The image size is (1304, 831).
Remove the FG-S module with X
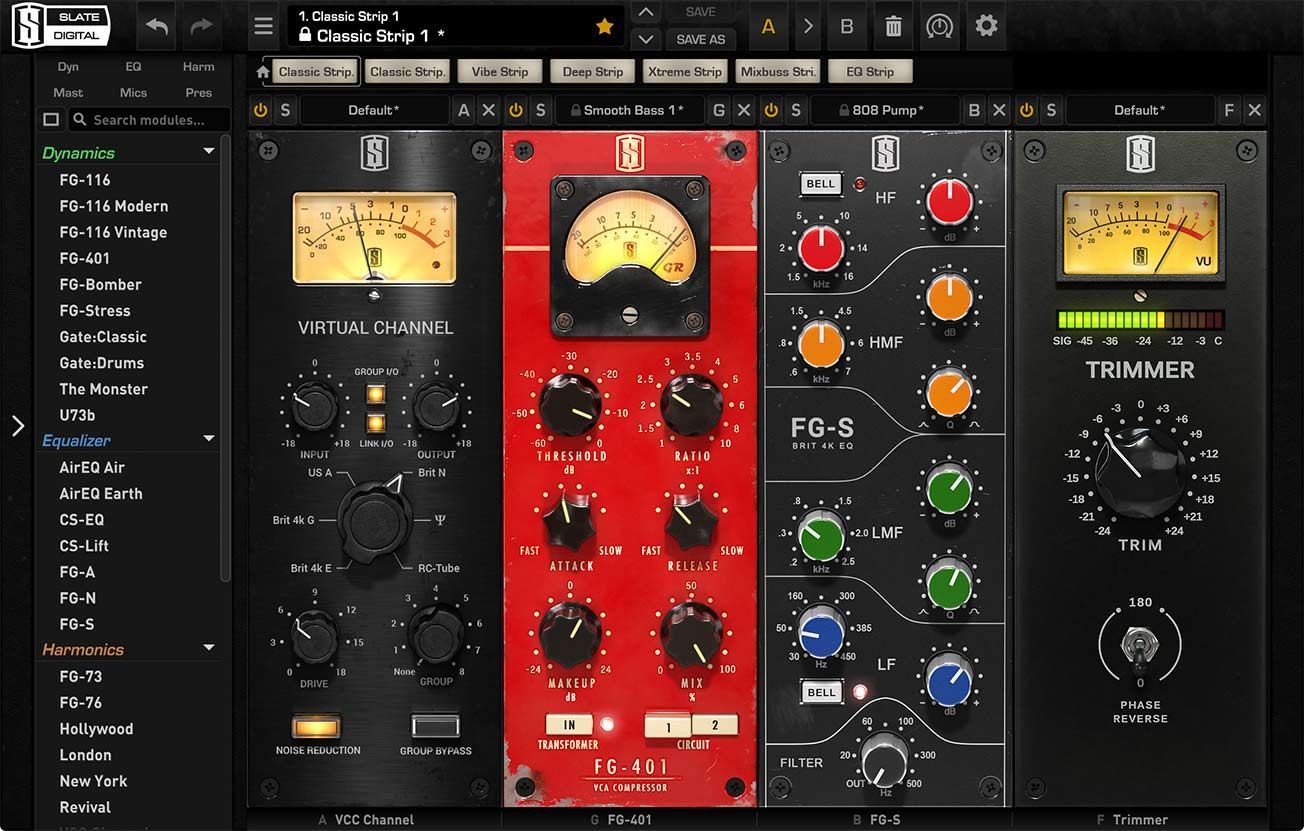pyautogui.click(x=999, y=110)
